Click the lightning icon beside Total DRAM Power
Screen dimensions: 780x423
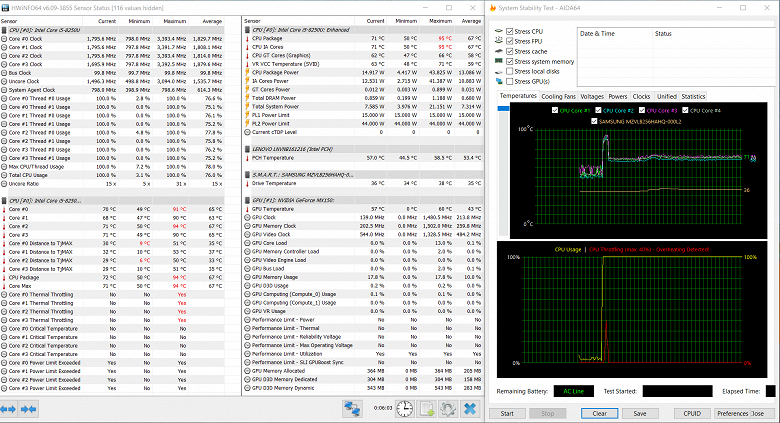[247, 98]
